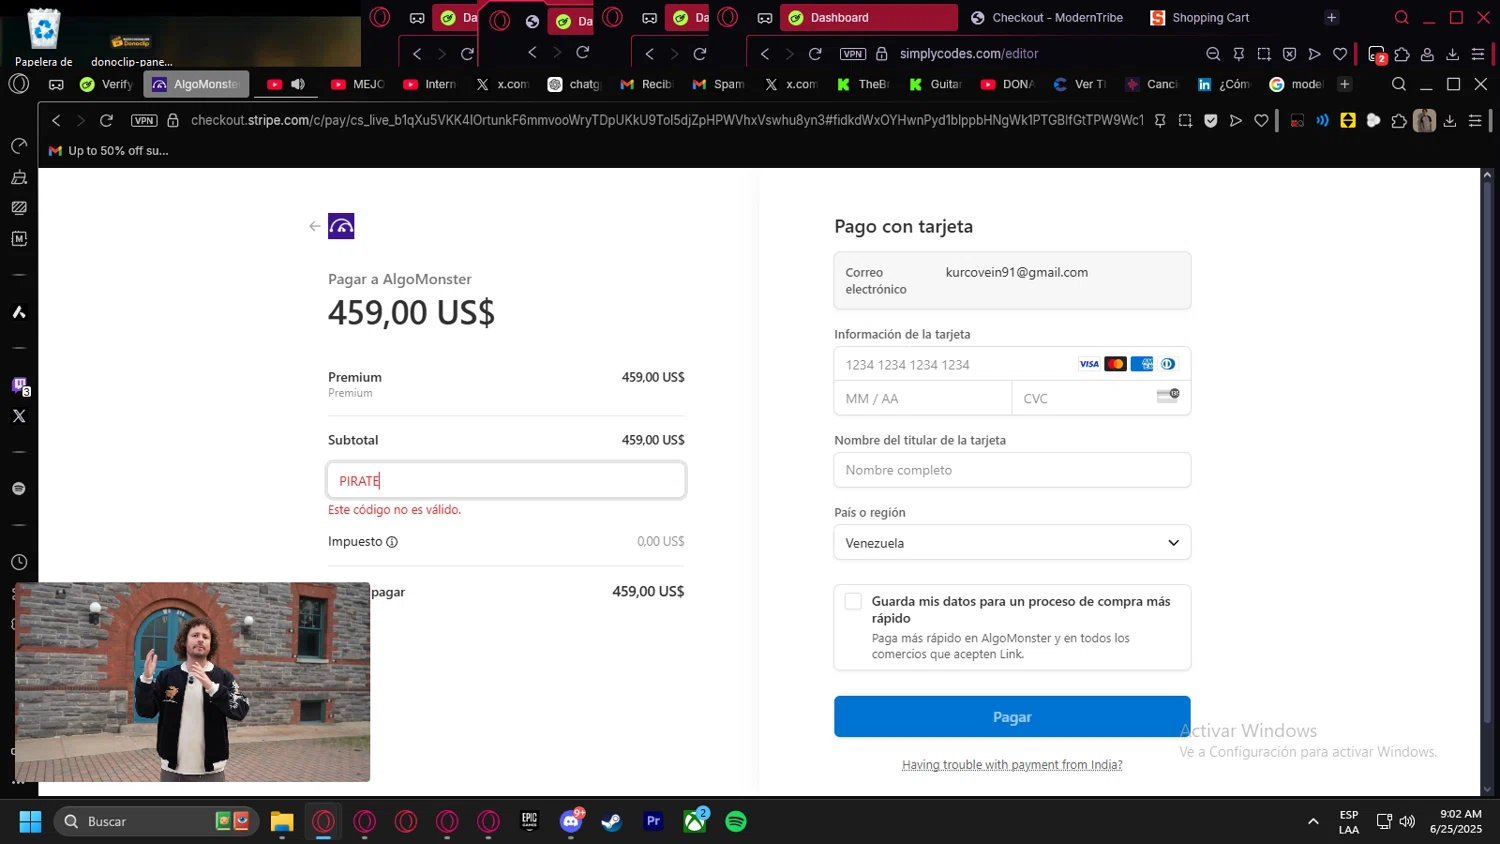The width and height of the screenshot is (1500, 844).
Task: Switch to the AlgoMonster tab
Action: pos(196,84)
